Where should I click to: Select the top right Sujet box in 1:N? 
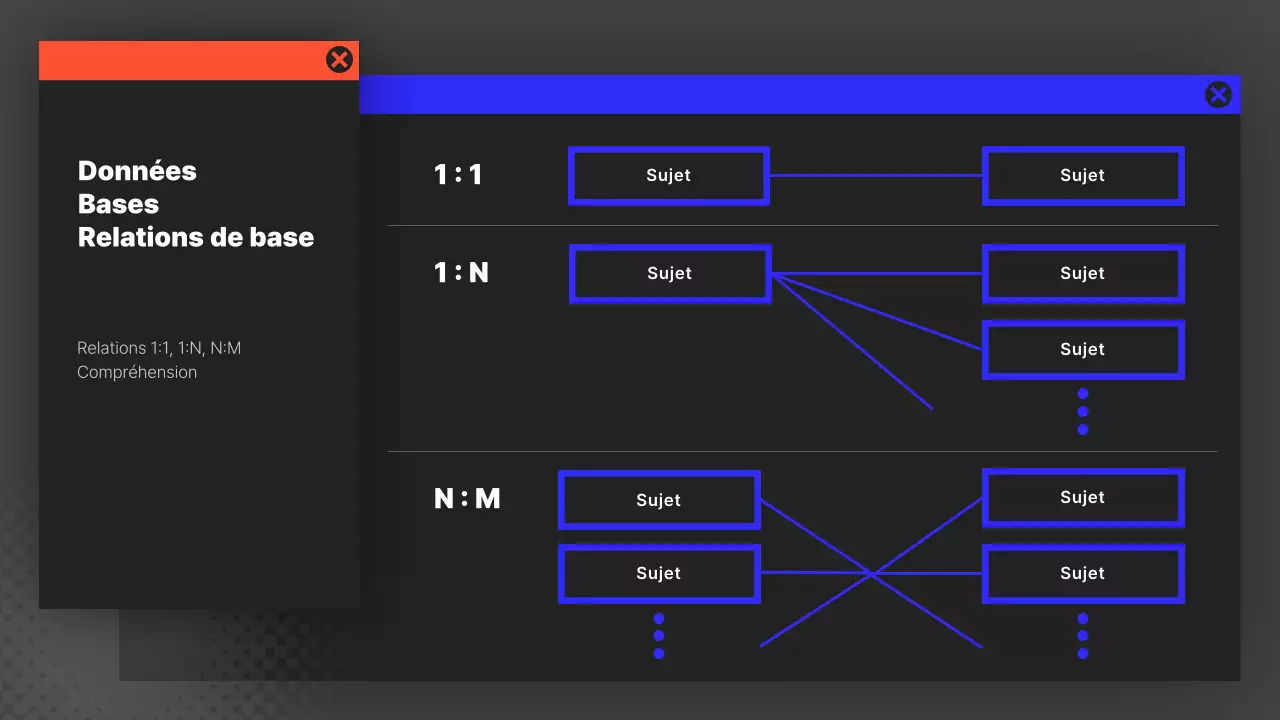pos(1083,273)
